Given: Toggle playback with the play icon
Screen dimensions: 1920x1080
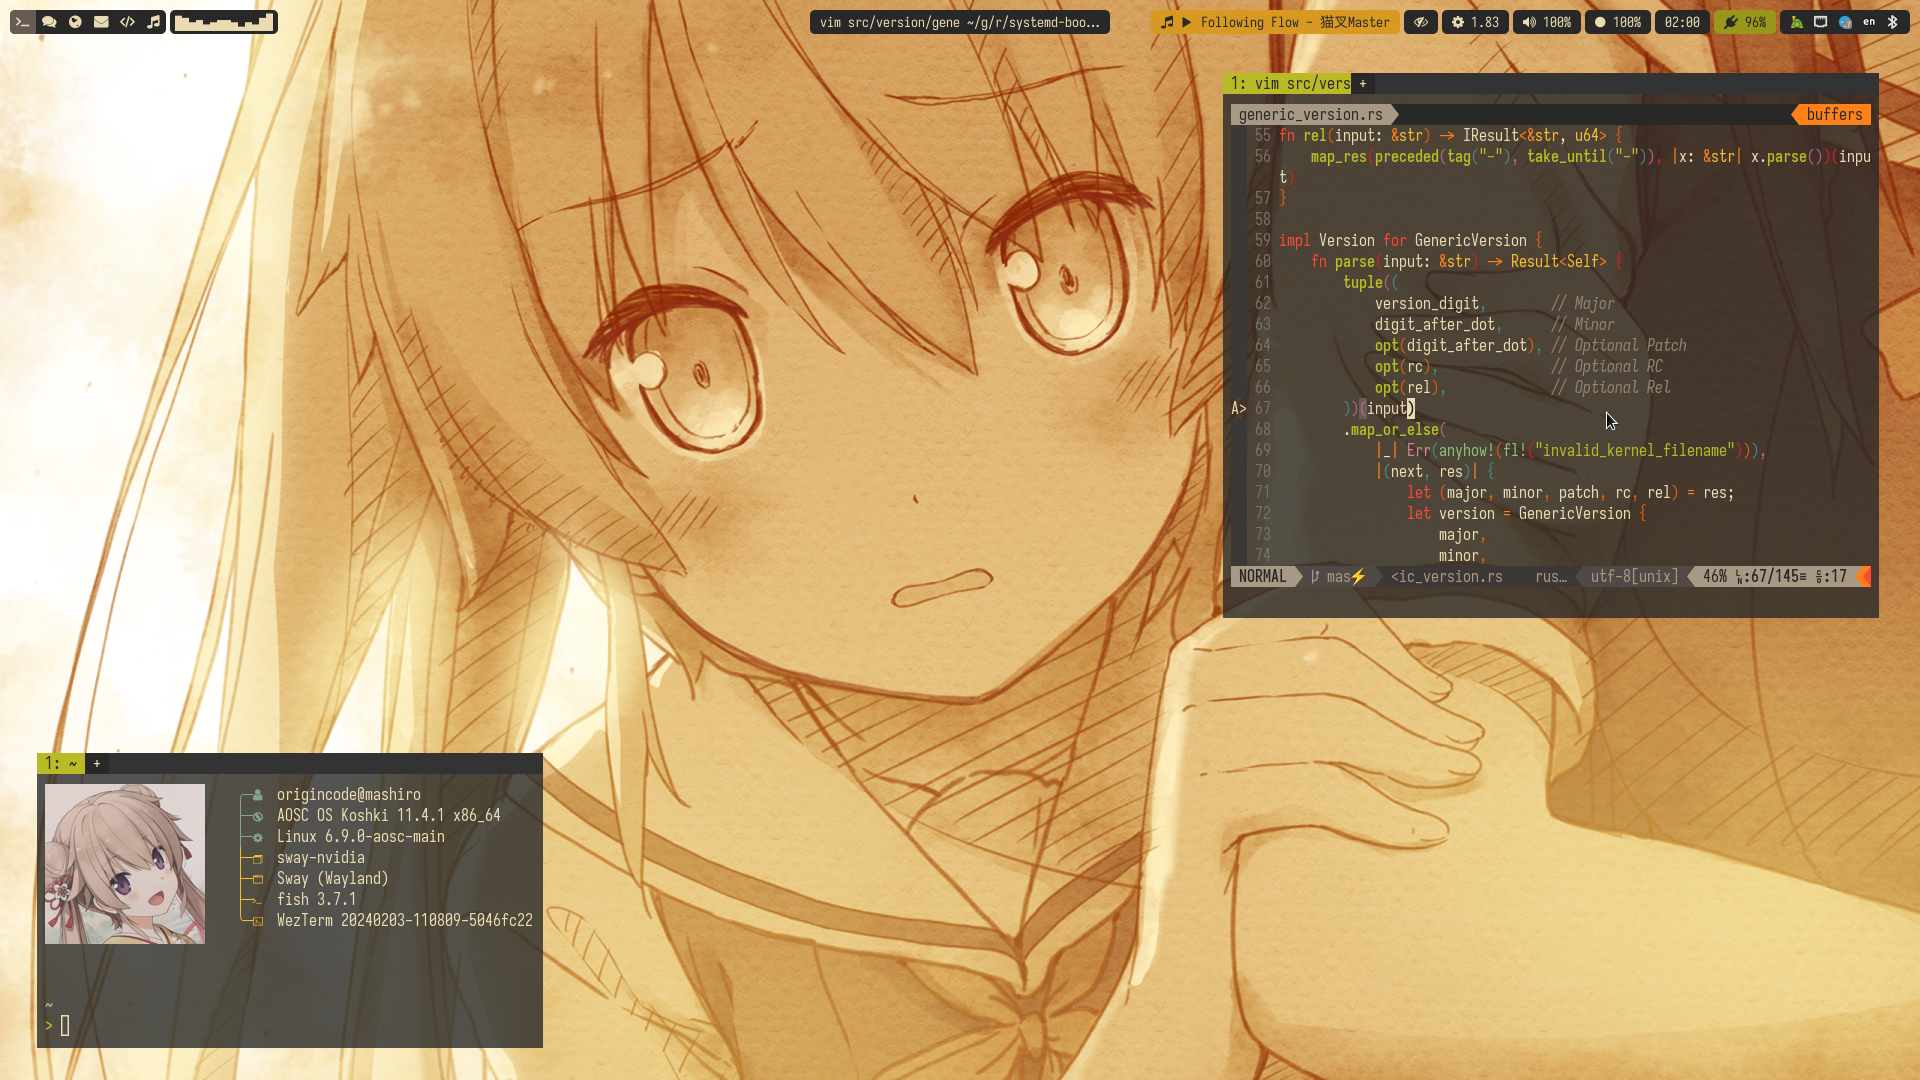Looking at the screenshot, I should tap(1187, 22).
